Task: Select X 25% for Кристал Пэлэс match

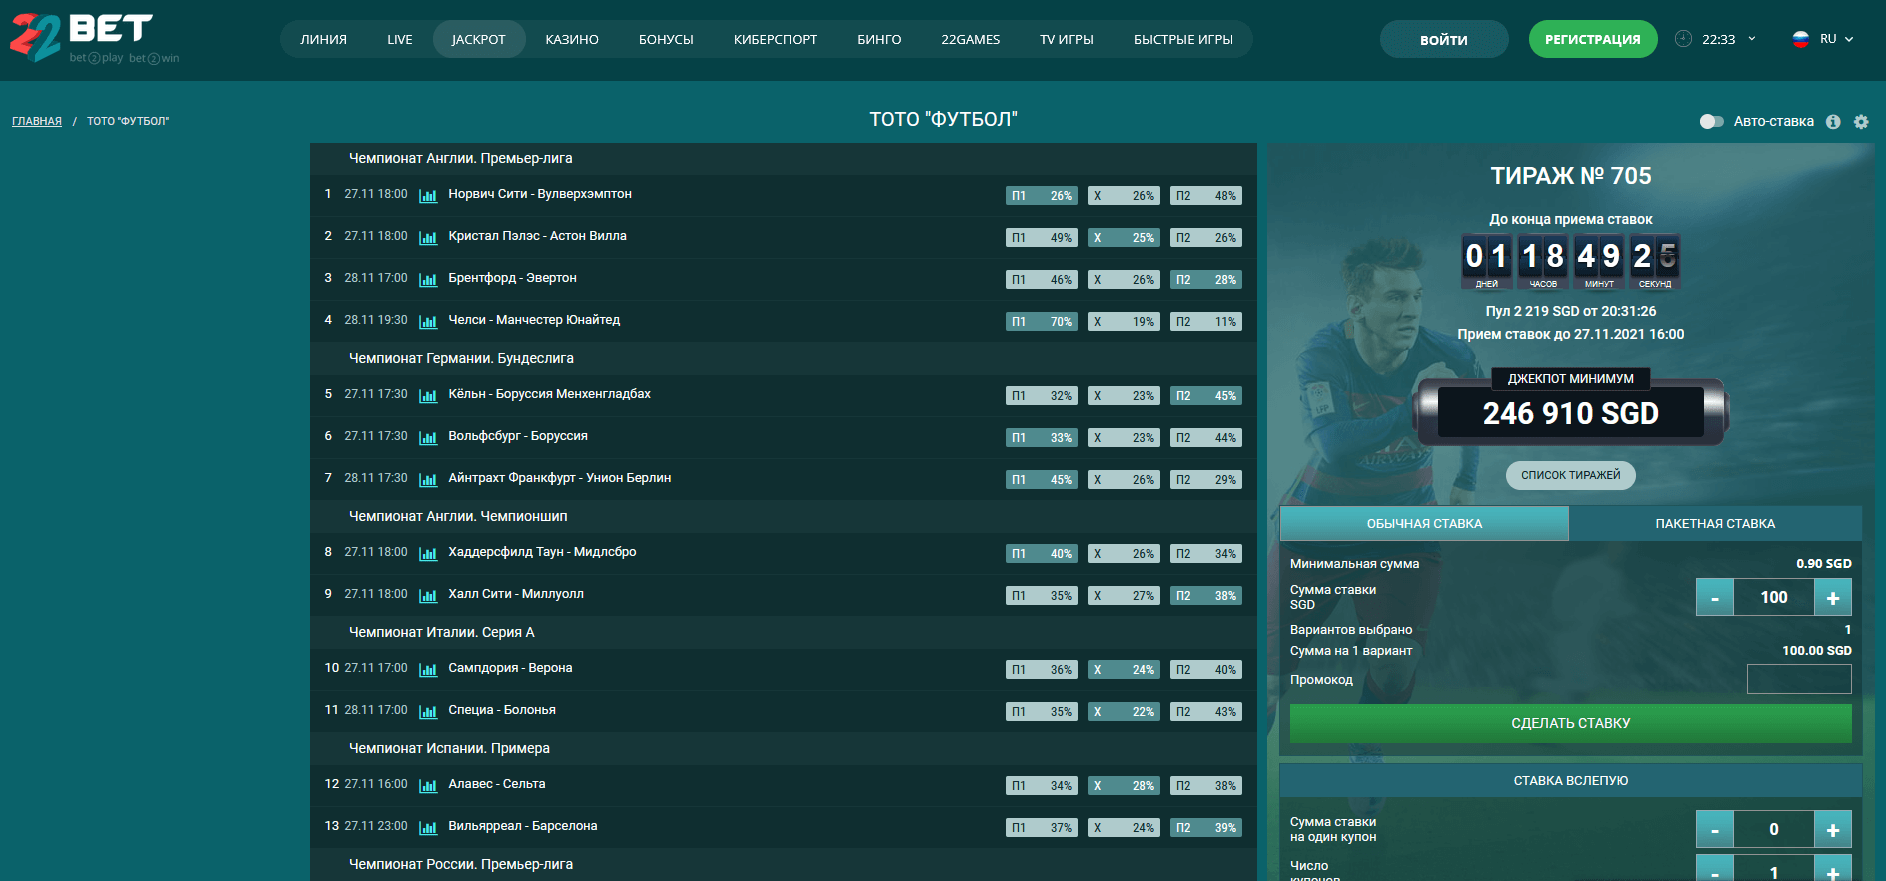Action: point(1124,238)
